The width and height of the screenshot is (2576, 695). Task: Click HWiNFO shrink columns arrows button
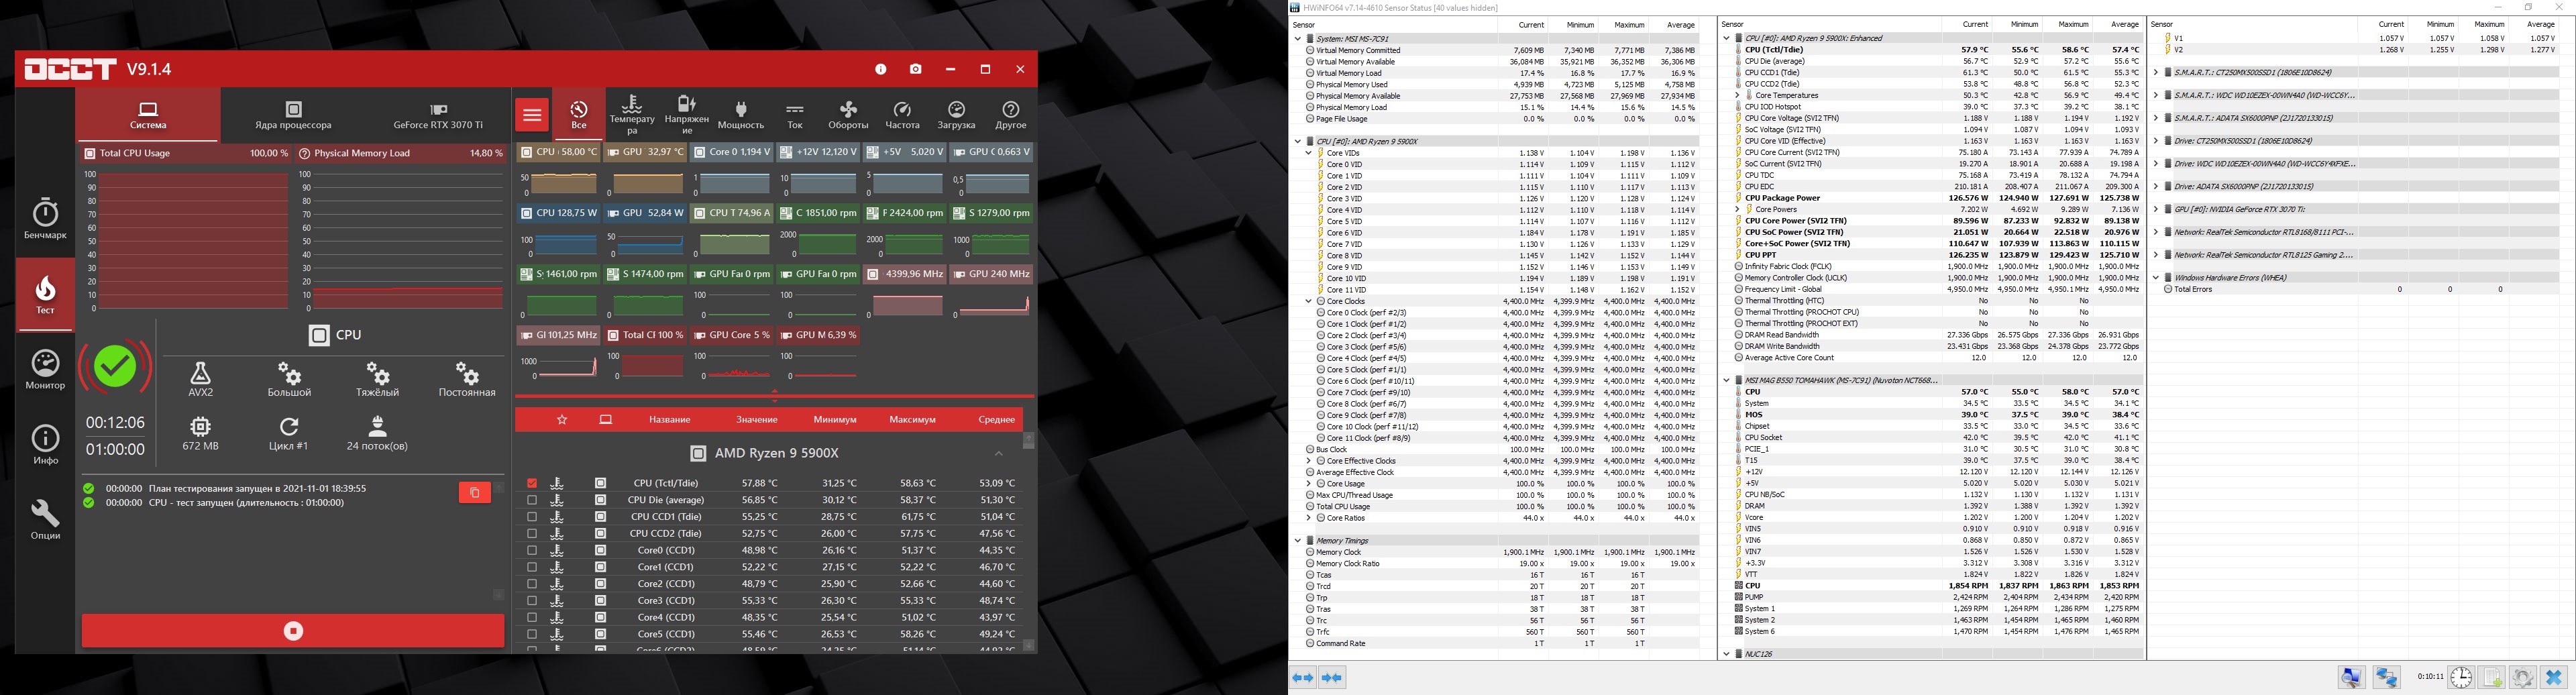pyautogui.click(x=1332, y=678)
